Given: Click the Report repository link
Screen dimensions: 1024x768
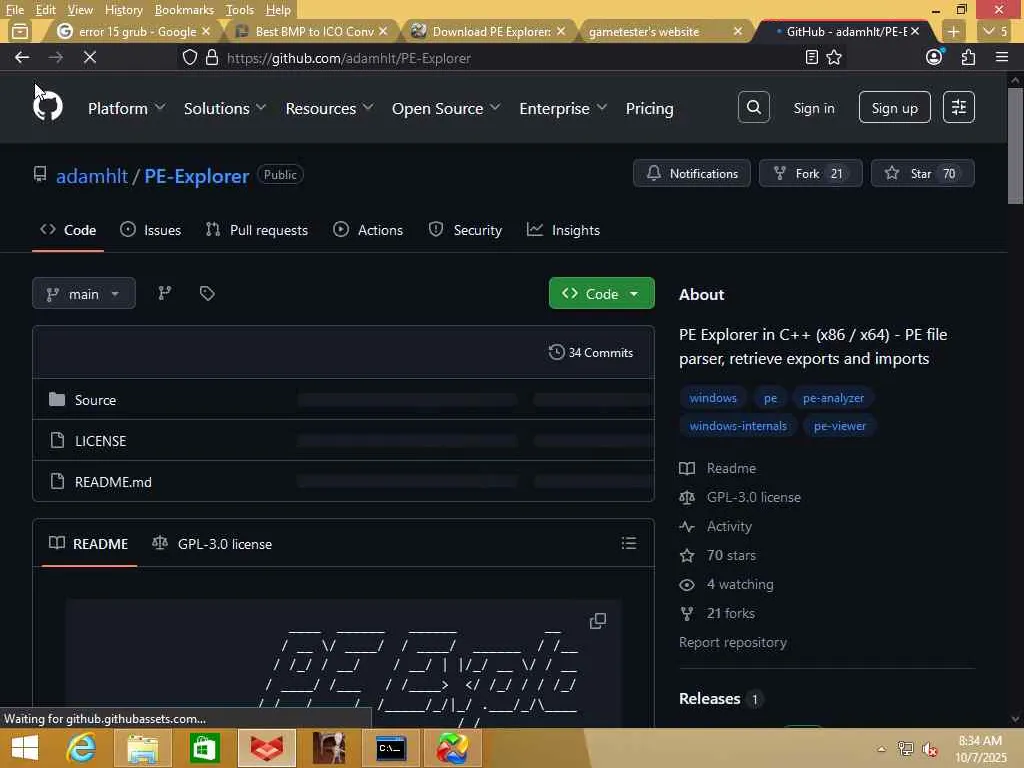Looking at the screenshot, I should coord(733,642).
